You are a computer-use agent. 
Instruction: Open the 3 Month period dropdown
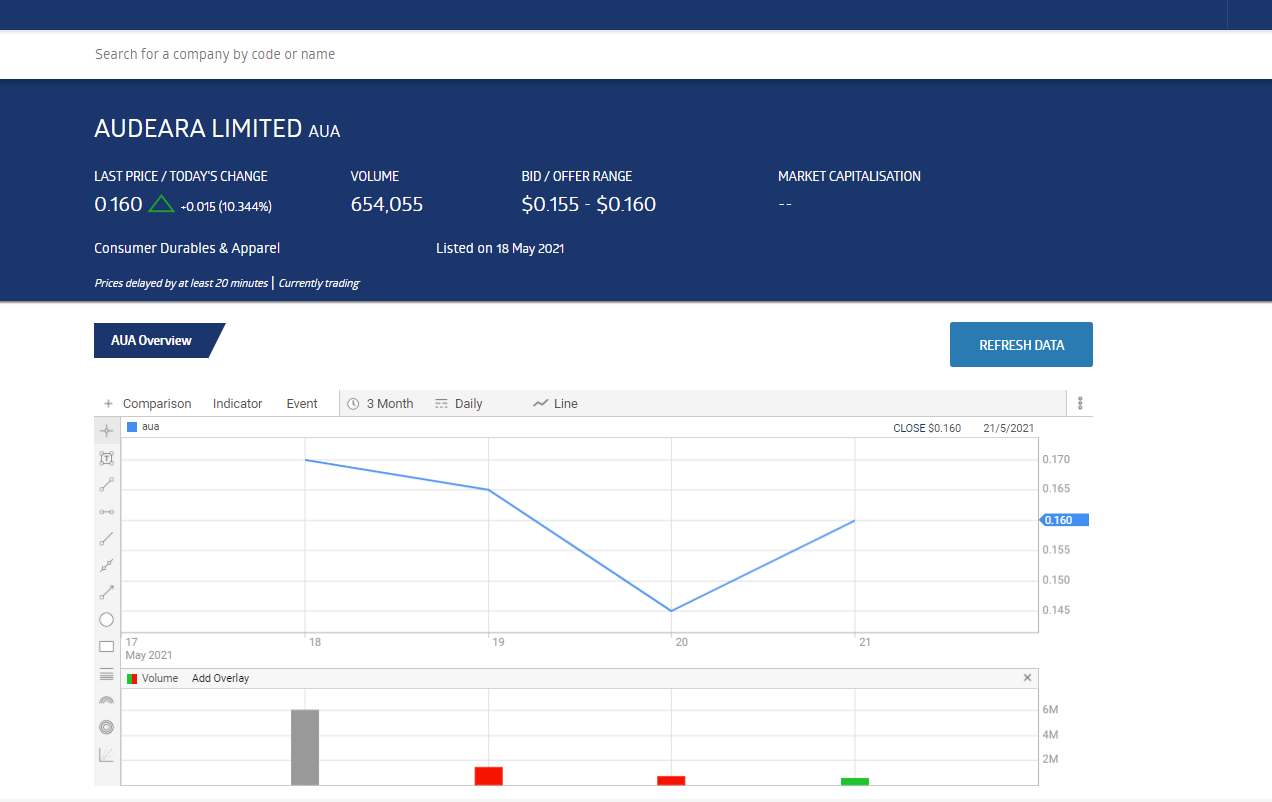(380, 404)
